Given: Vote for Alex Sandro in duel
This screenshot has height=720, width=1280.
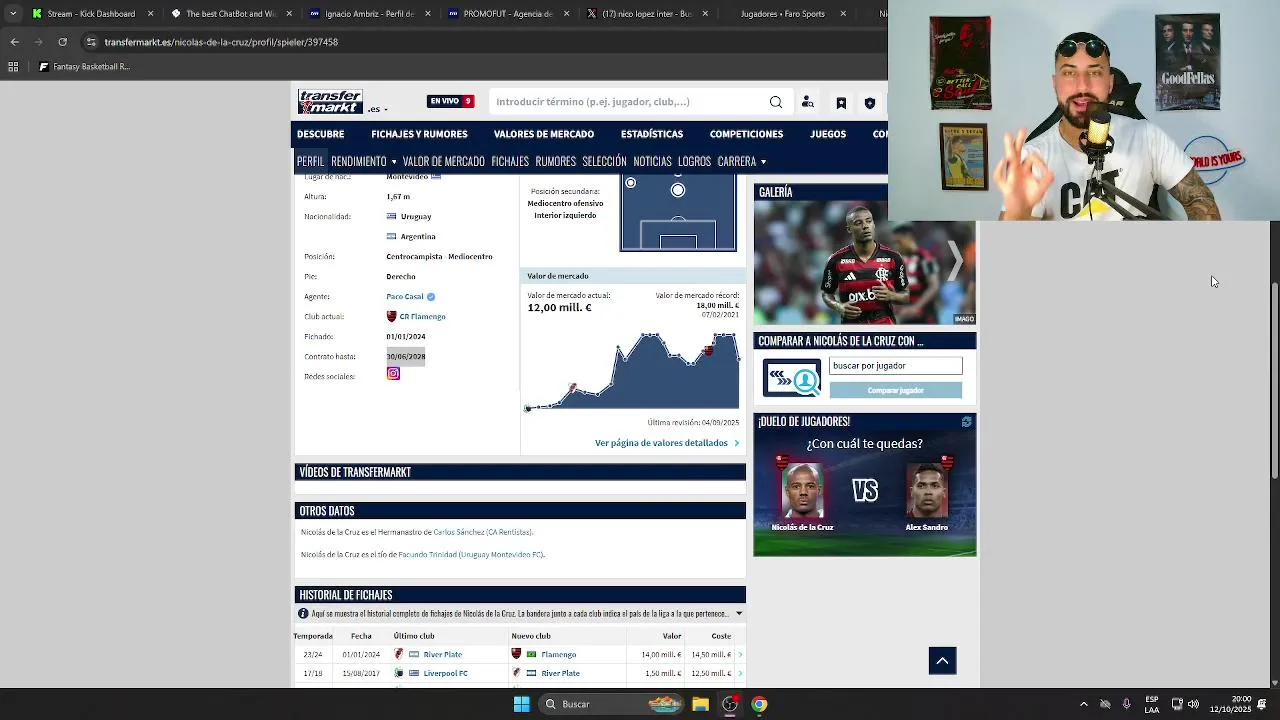Looking at the screenshot, I should point(926,492).
